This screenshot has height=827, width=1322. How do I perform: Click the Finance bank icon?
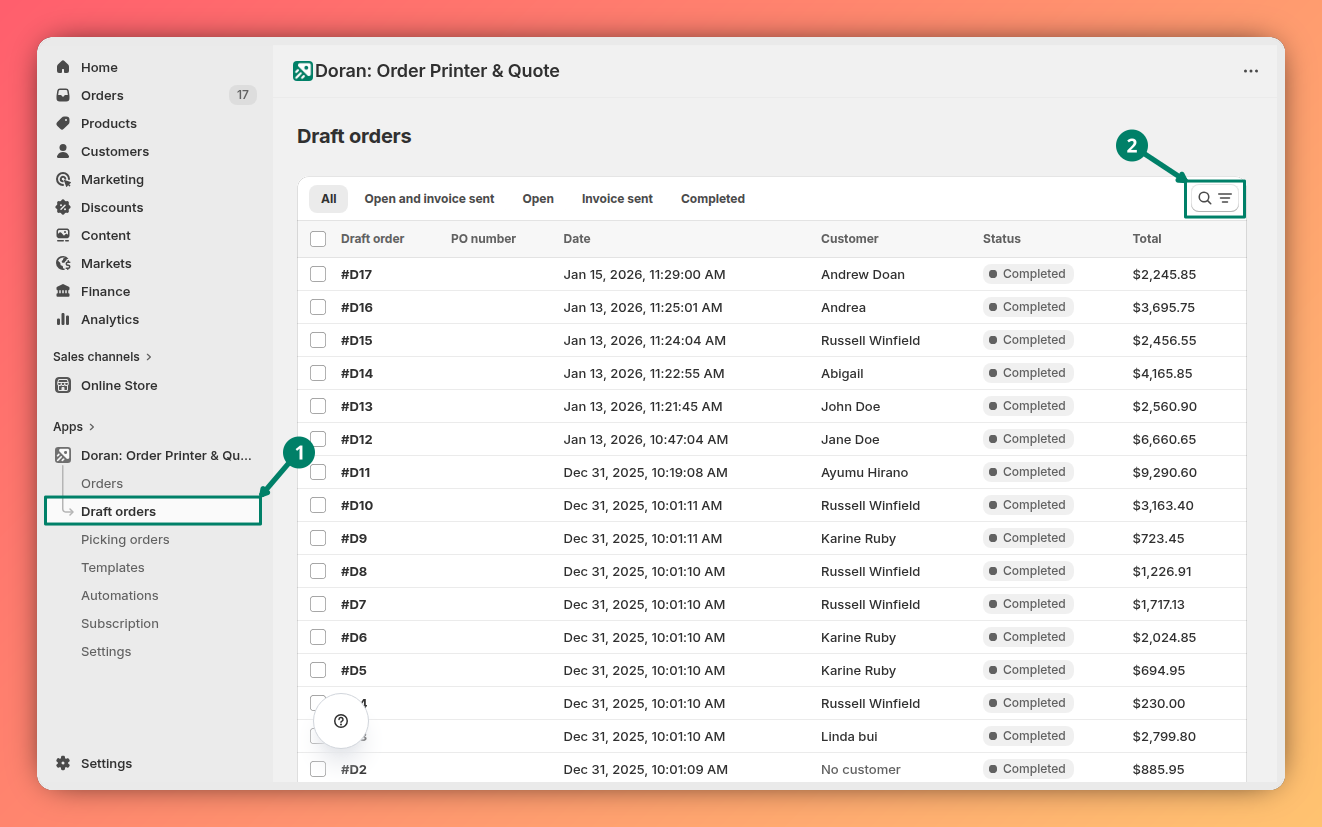(x=63, y=291)
